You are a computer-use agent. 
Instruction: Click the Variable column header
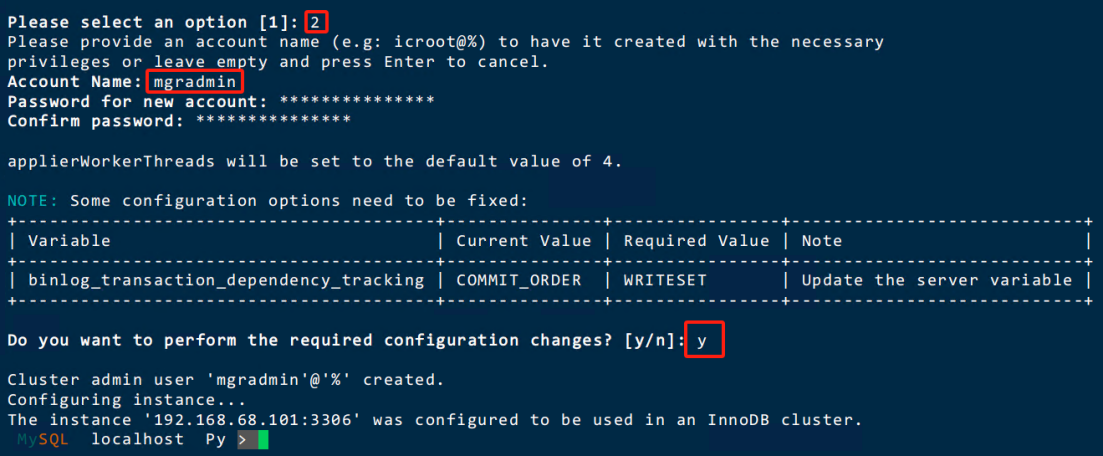pos(69,241)
